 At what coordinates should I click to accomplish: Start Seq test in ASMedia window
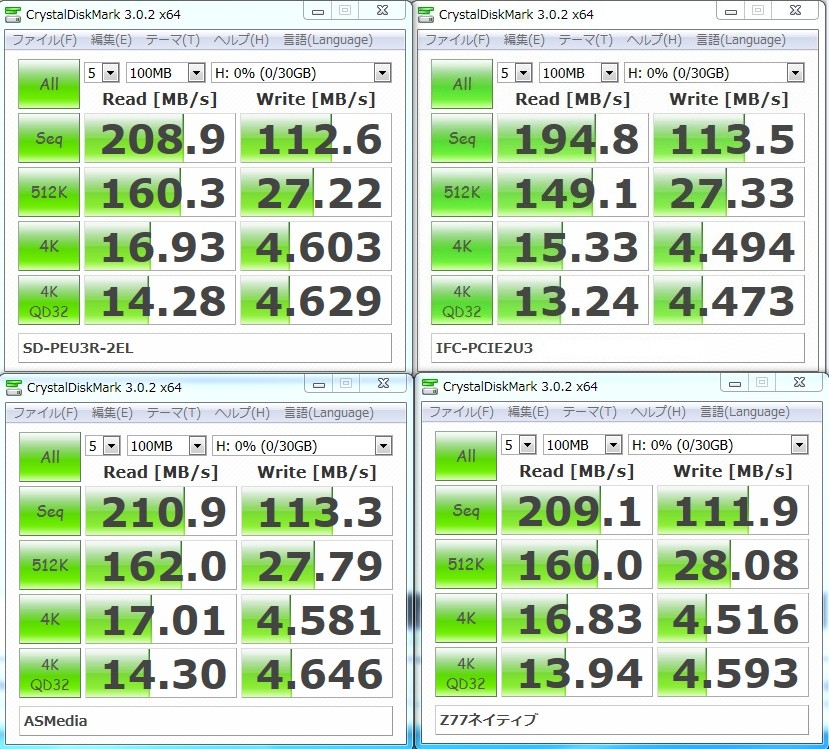pyautogui.click(x=50, y=511)
